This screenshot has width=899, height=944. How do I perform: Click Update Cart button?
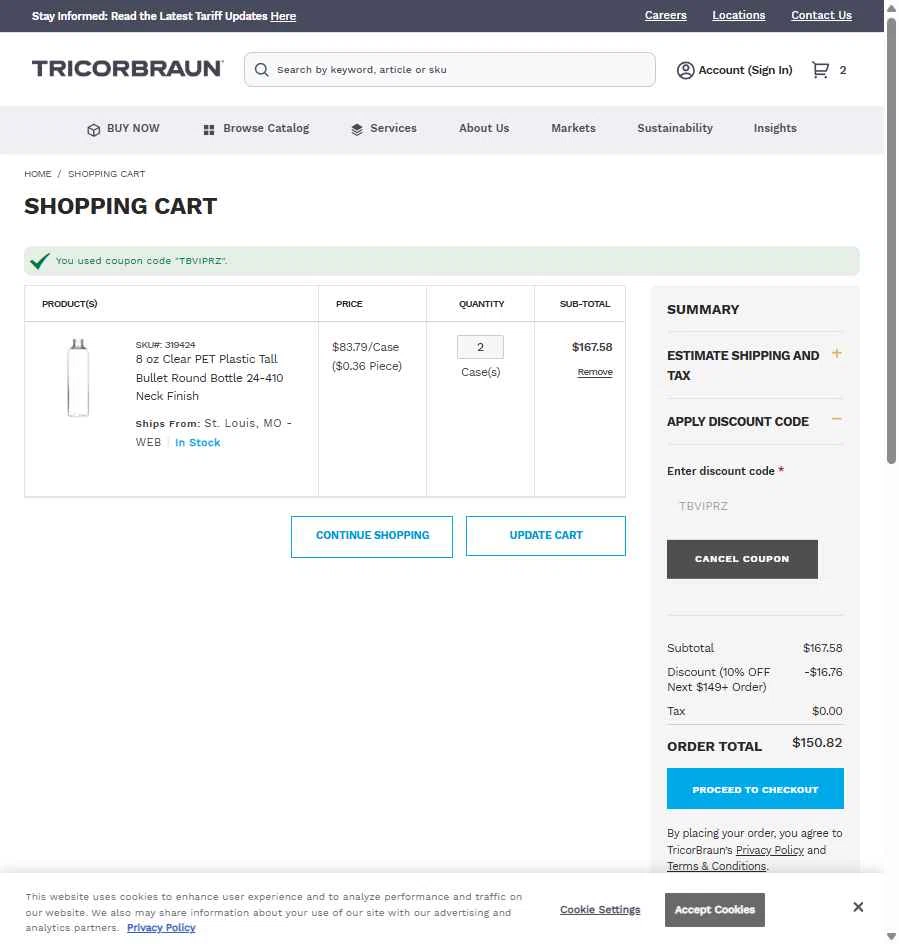[546, 536]
